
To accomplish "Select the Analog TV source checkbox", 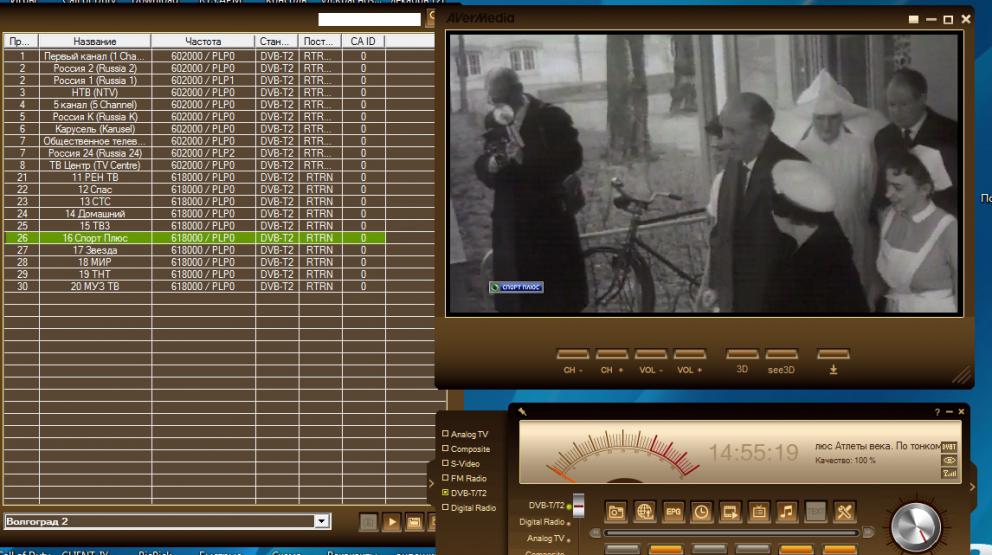I will coord(446,435).
